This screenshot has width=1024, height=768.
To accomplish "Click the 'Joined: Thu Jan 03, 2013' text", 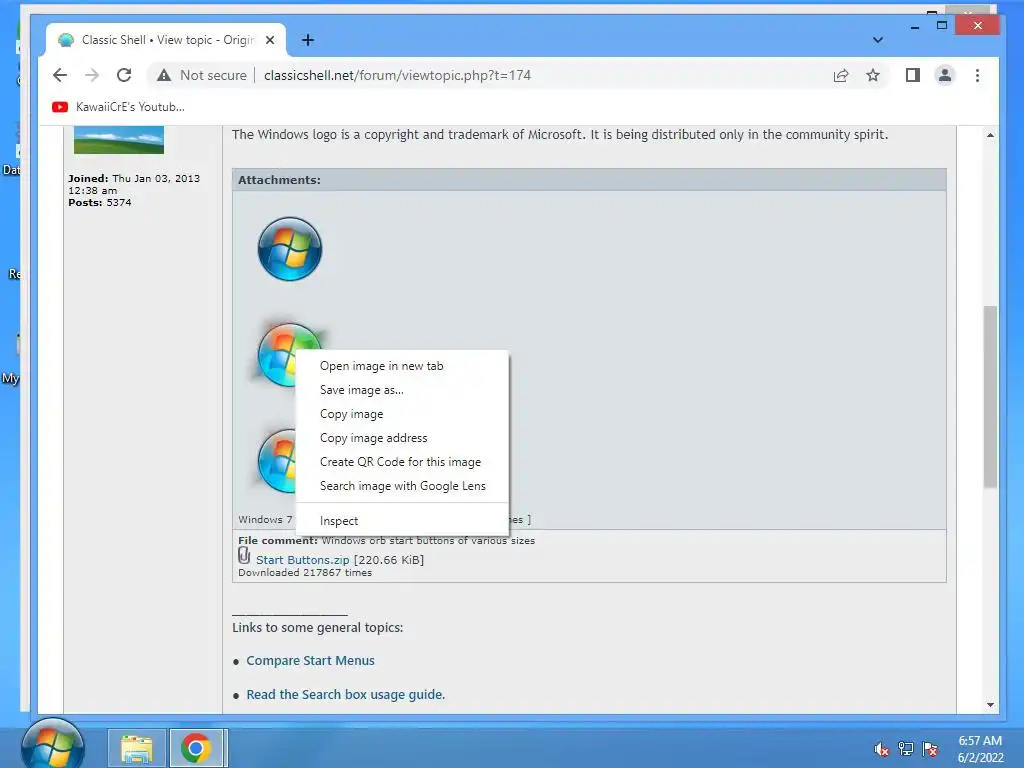I will pyautogui.click(x=134, y=178).
